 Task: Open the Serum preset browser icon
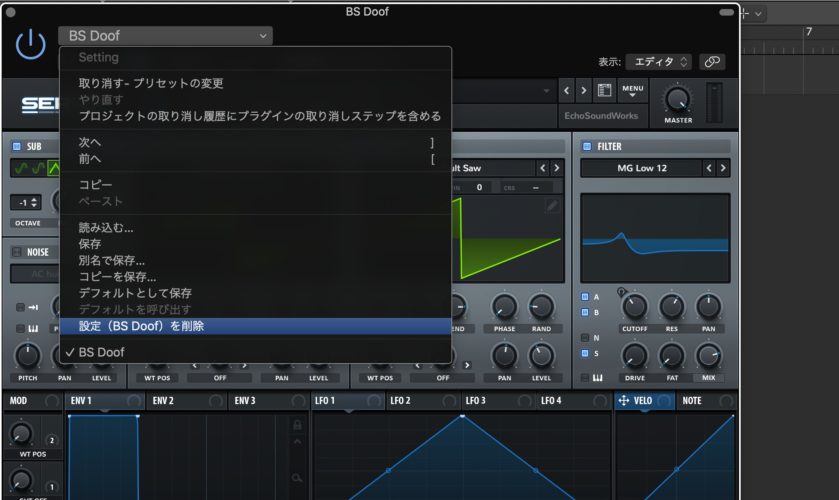(x=604, y=91)
